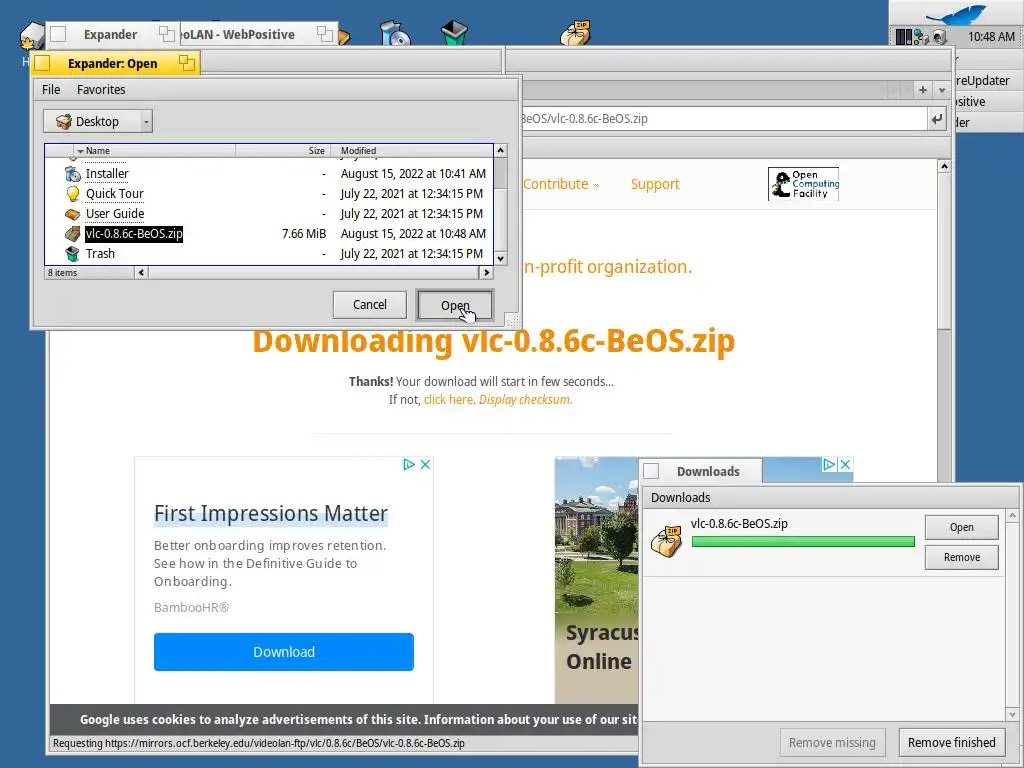Click Remove finished in Downloads
Image resolution: width=1024 pixels, height=768 pixels.
tap(952, 743)
